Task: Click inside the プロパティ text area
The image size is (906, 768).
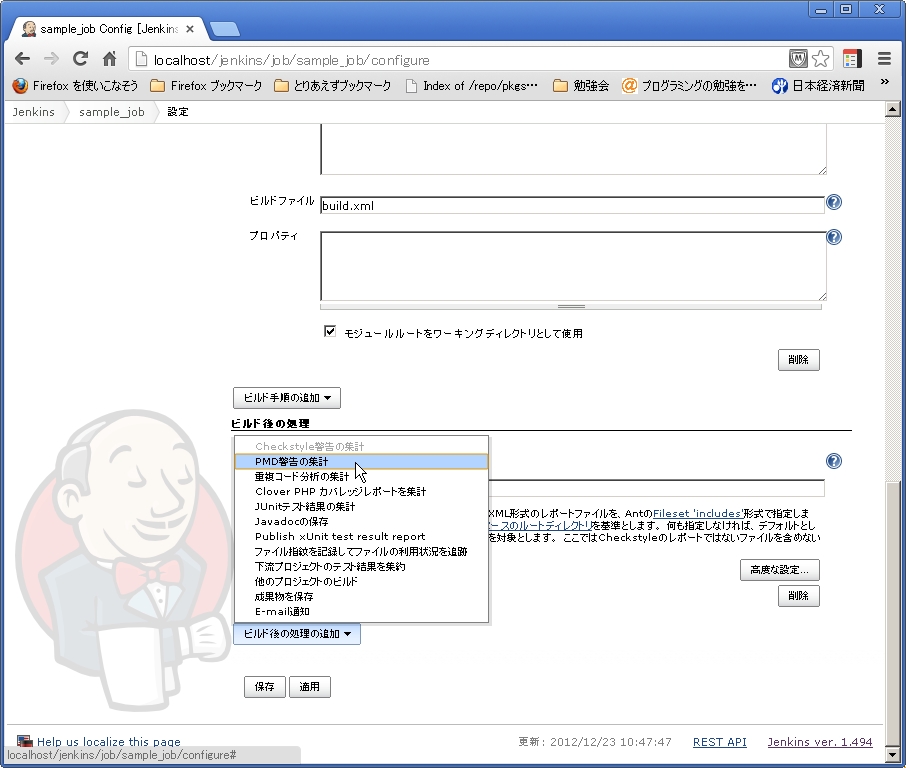Action: coord(573,266)
